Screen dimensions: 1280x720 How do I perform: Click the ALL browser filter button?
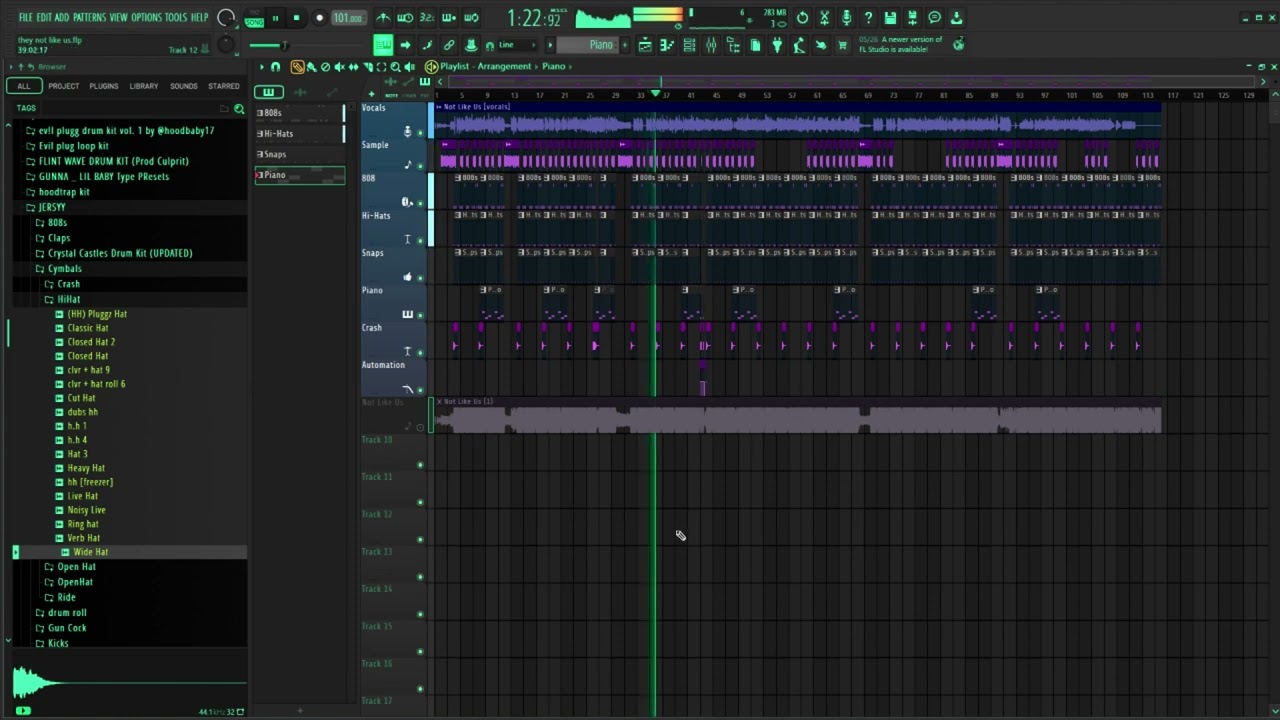click(x=24, y=86)
